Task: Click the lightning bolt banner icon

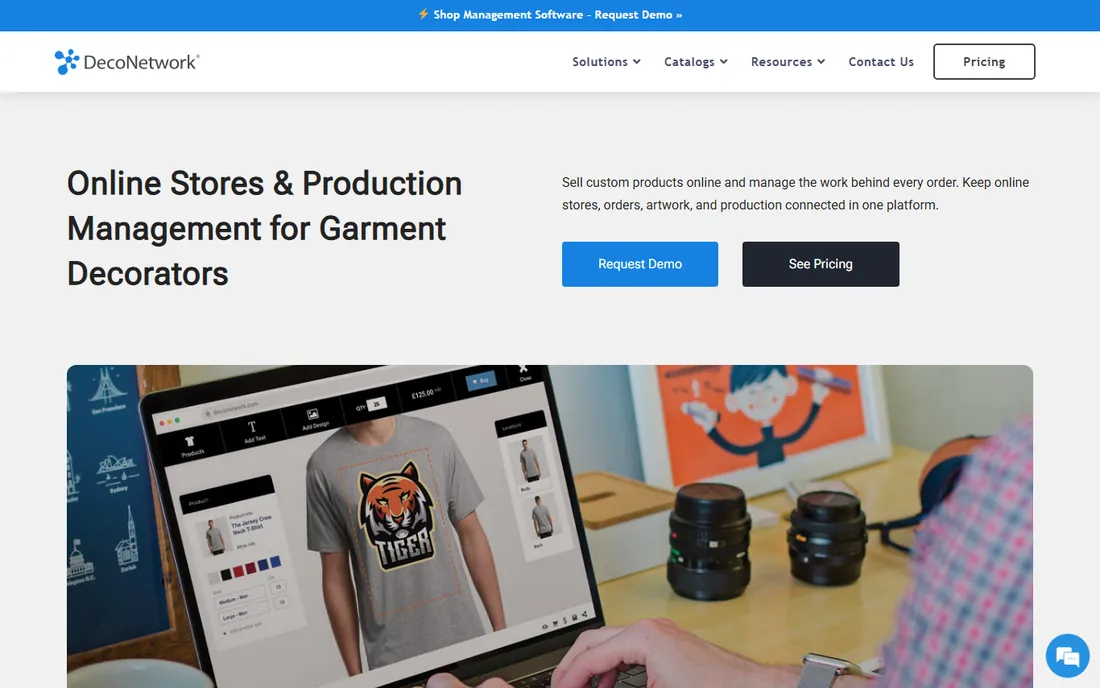Action: (x=423, y=14)
